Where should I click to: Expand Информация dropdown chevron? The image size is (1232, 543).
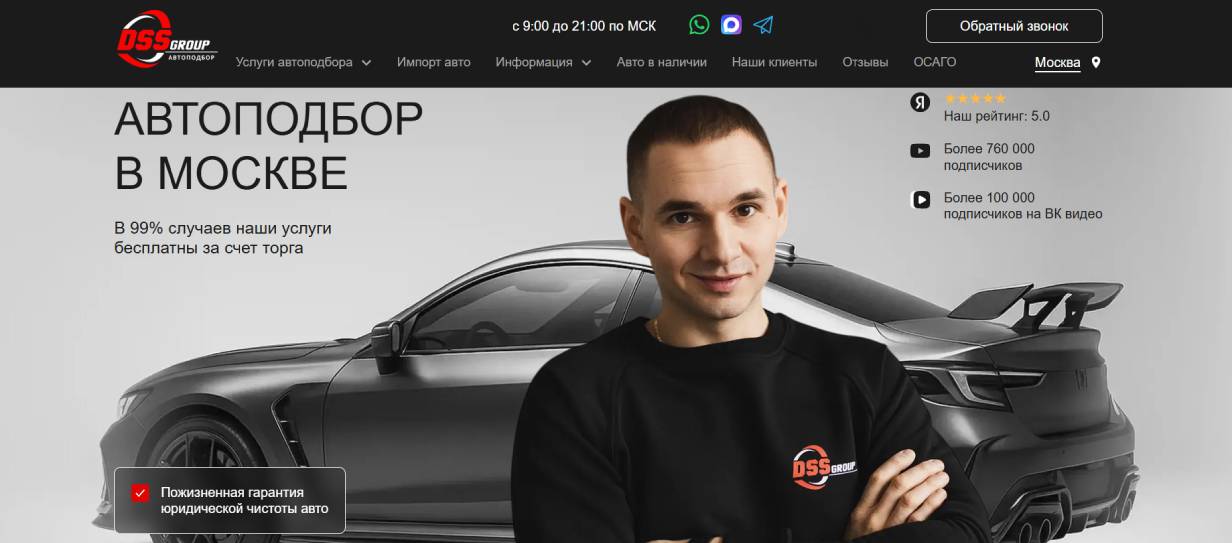pyautogui.click(x=586, y=63)
